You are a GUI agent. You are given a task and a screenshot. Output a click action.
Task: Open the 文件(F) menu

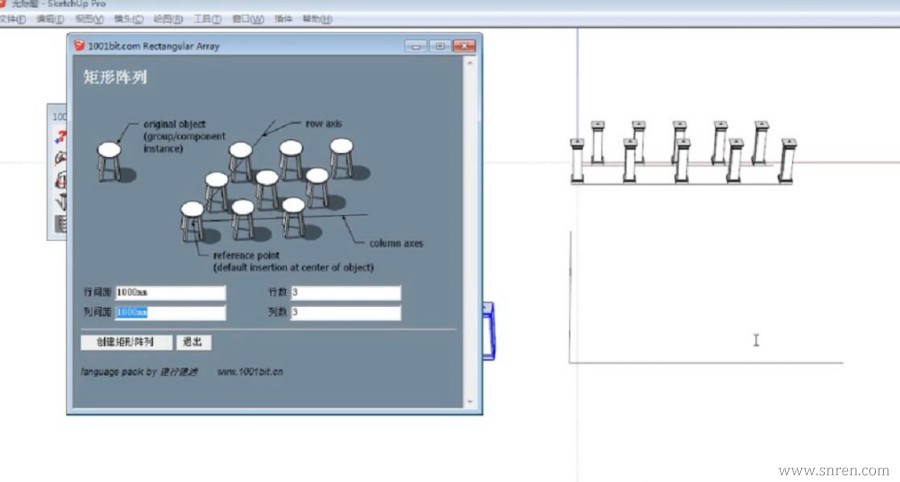tap(13, 19)
